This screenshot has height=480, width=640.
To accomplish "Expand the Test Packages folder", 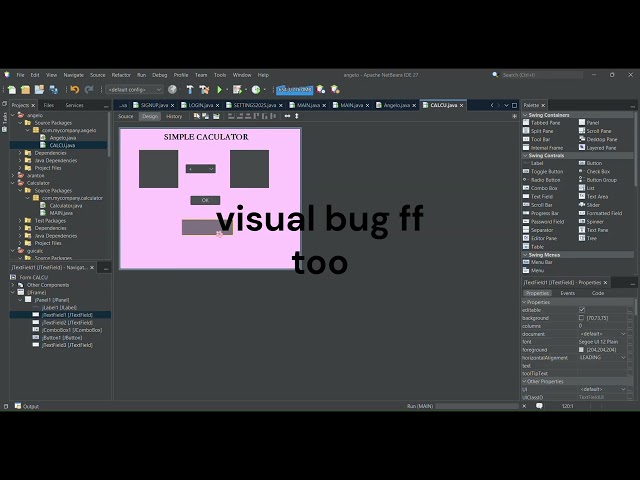I will 20,221.
